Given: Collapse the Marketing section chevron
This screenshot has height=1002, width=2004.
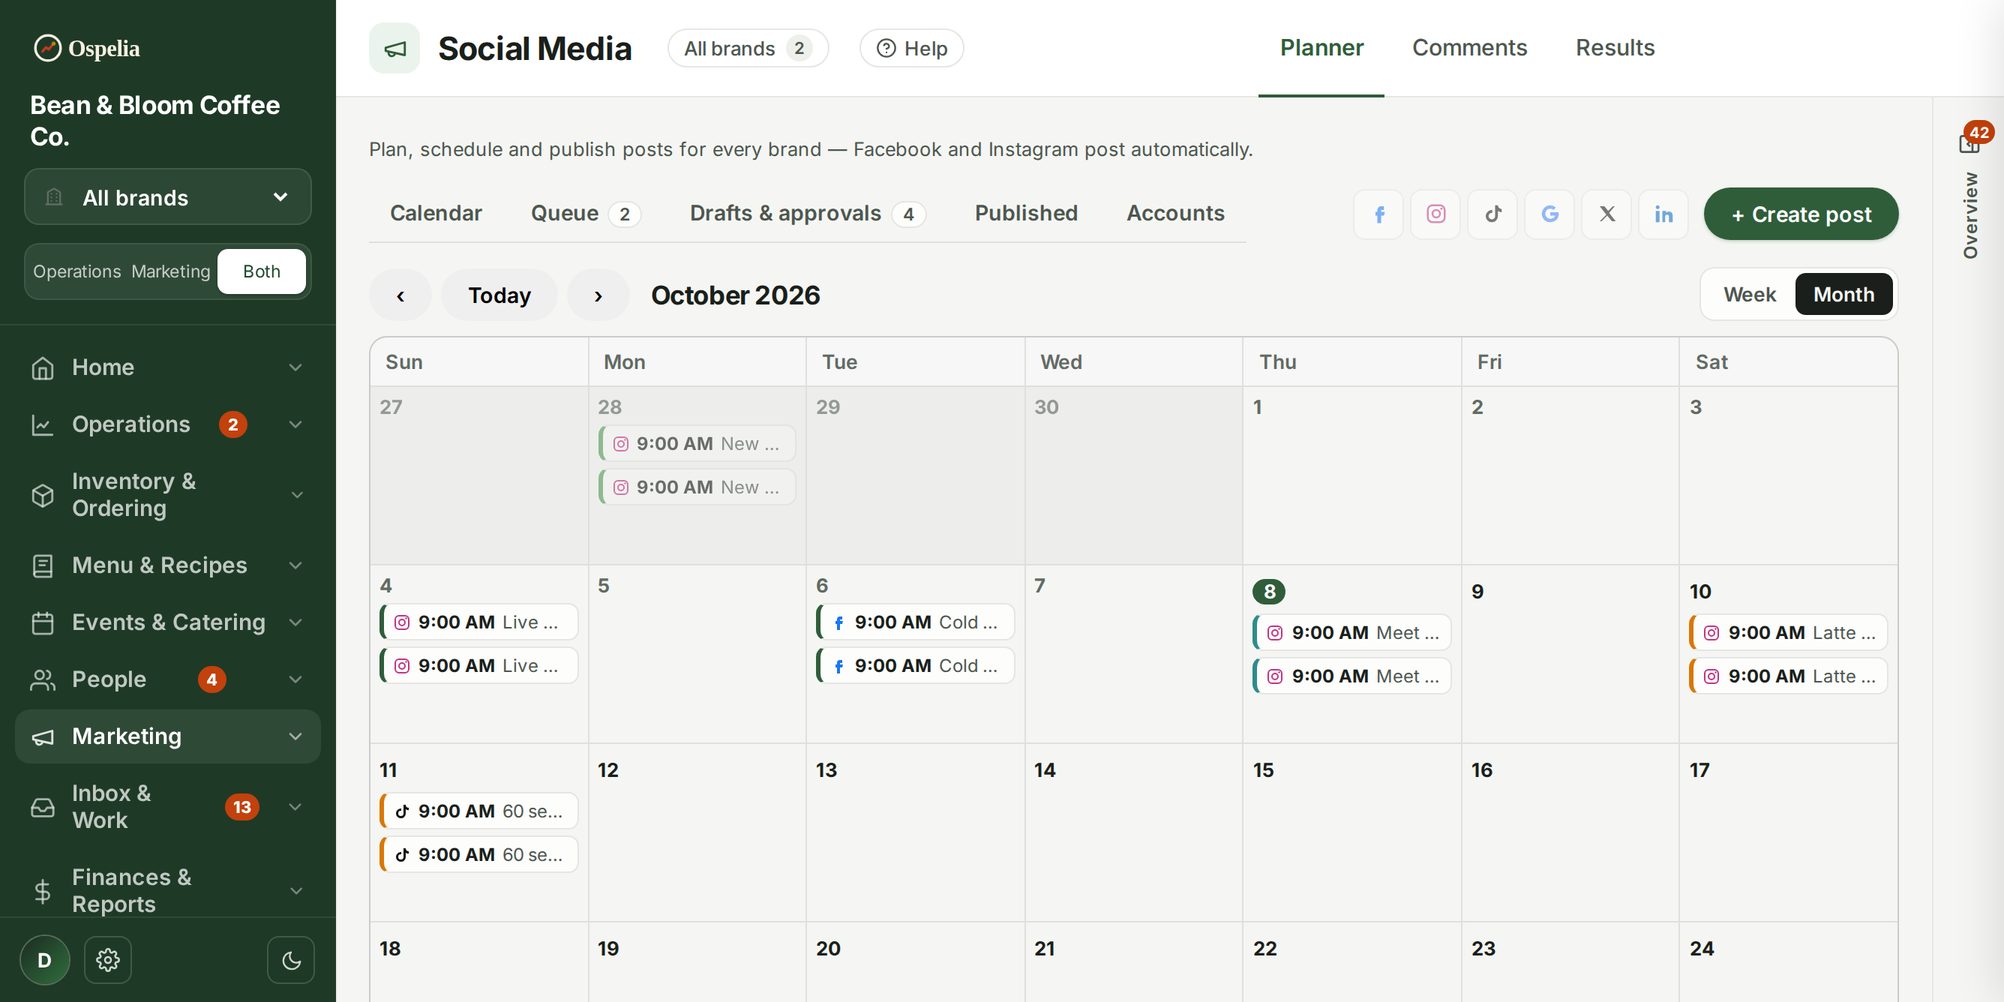Looking at the screenshot, I should [296, 737].
